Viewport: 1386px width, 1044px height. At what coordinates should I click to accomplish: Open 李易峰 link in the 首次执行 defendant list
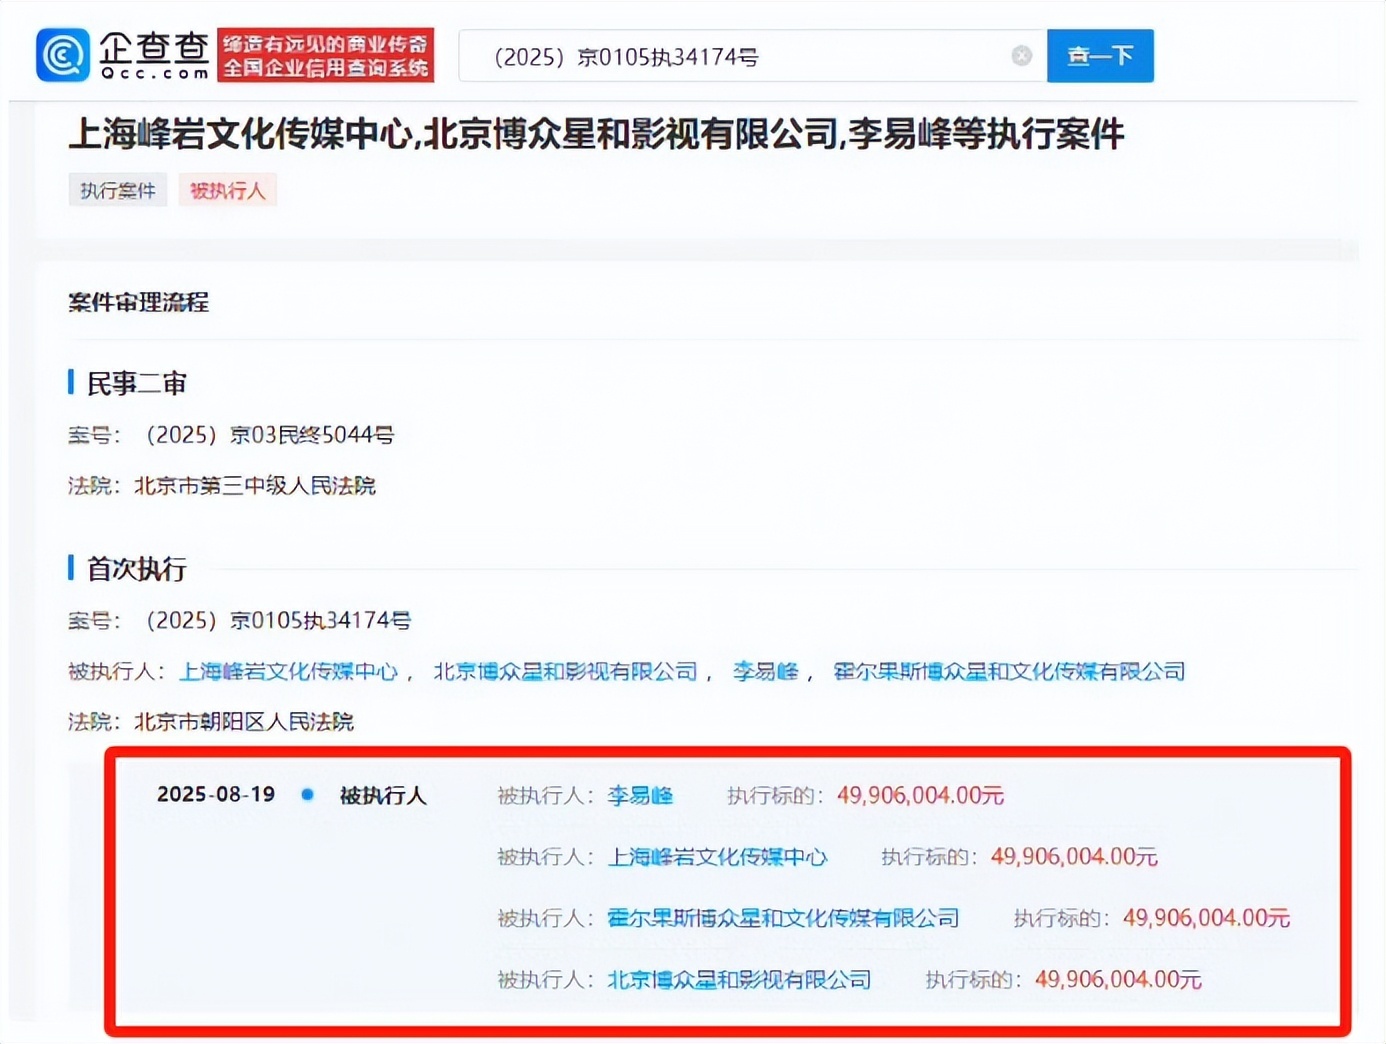coord(766,671)
